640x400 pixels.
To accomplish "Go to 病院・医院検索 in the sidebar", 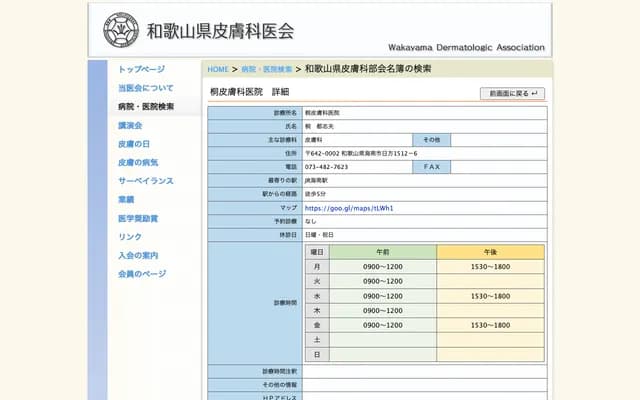I will [x=145, y=106].
